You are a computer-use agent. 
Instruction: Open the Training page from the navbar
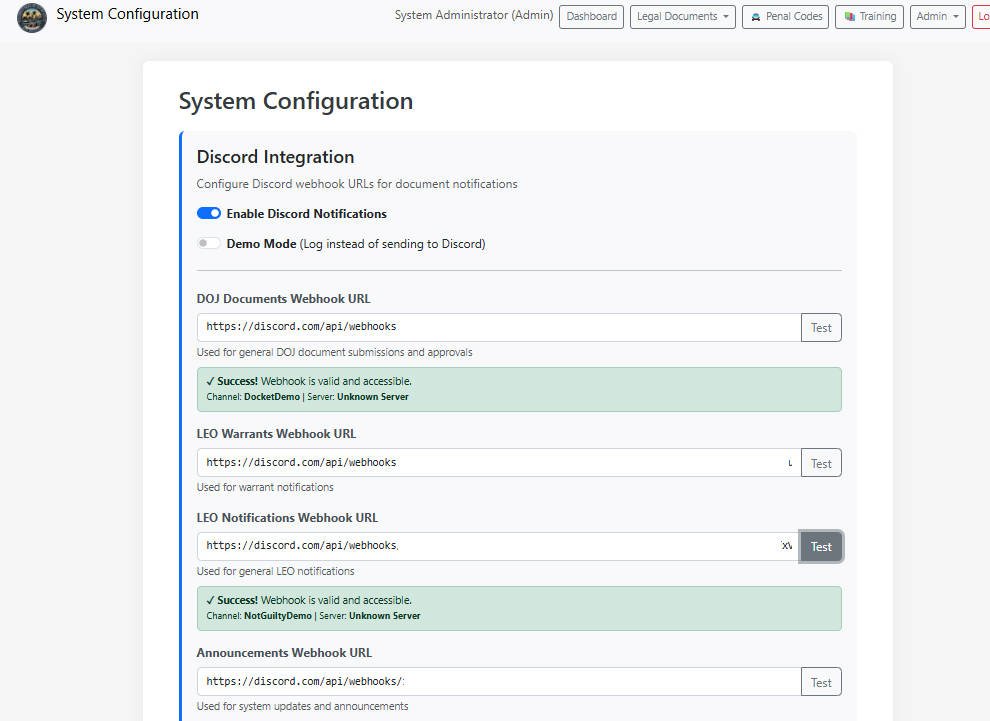pyautogui.click(x=869, y=16)
